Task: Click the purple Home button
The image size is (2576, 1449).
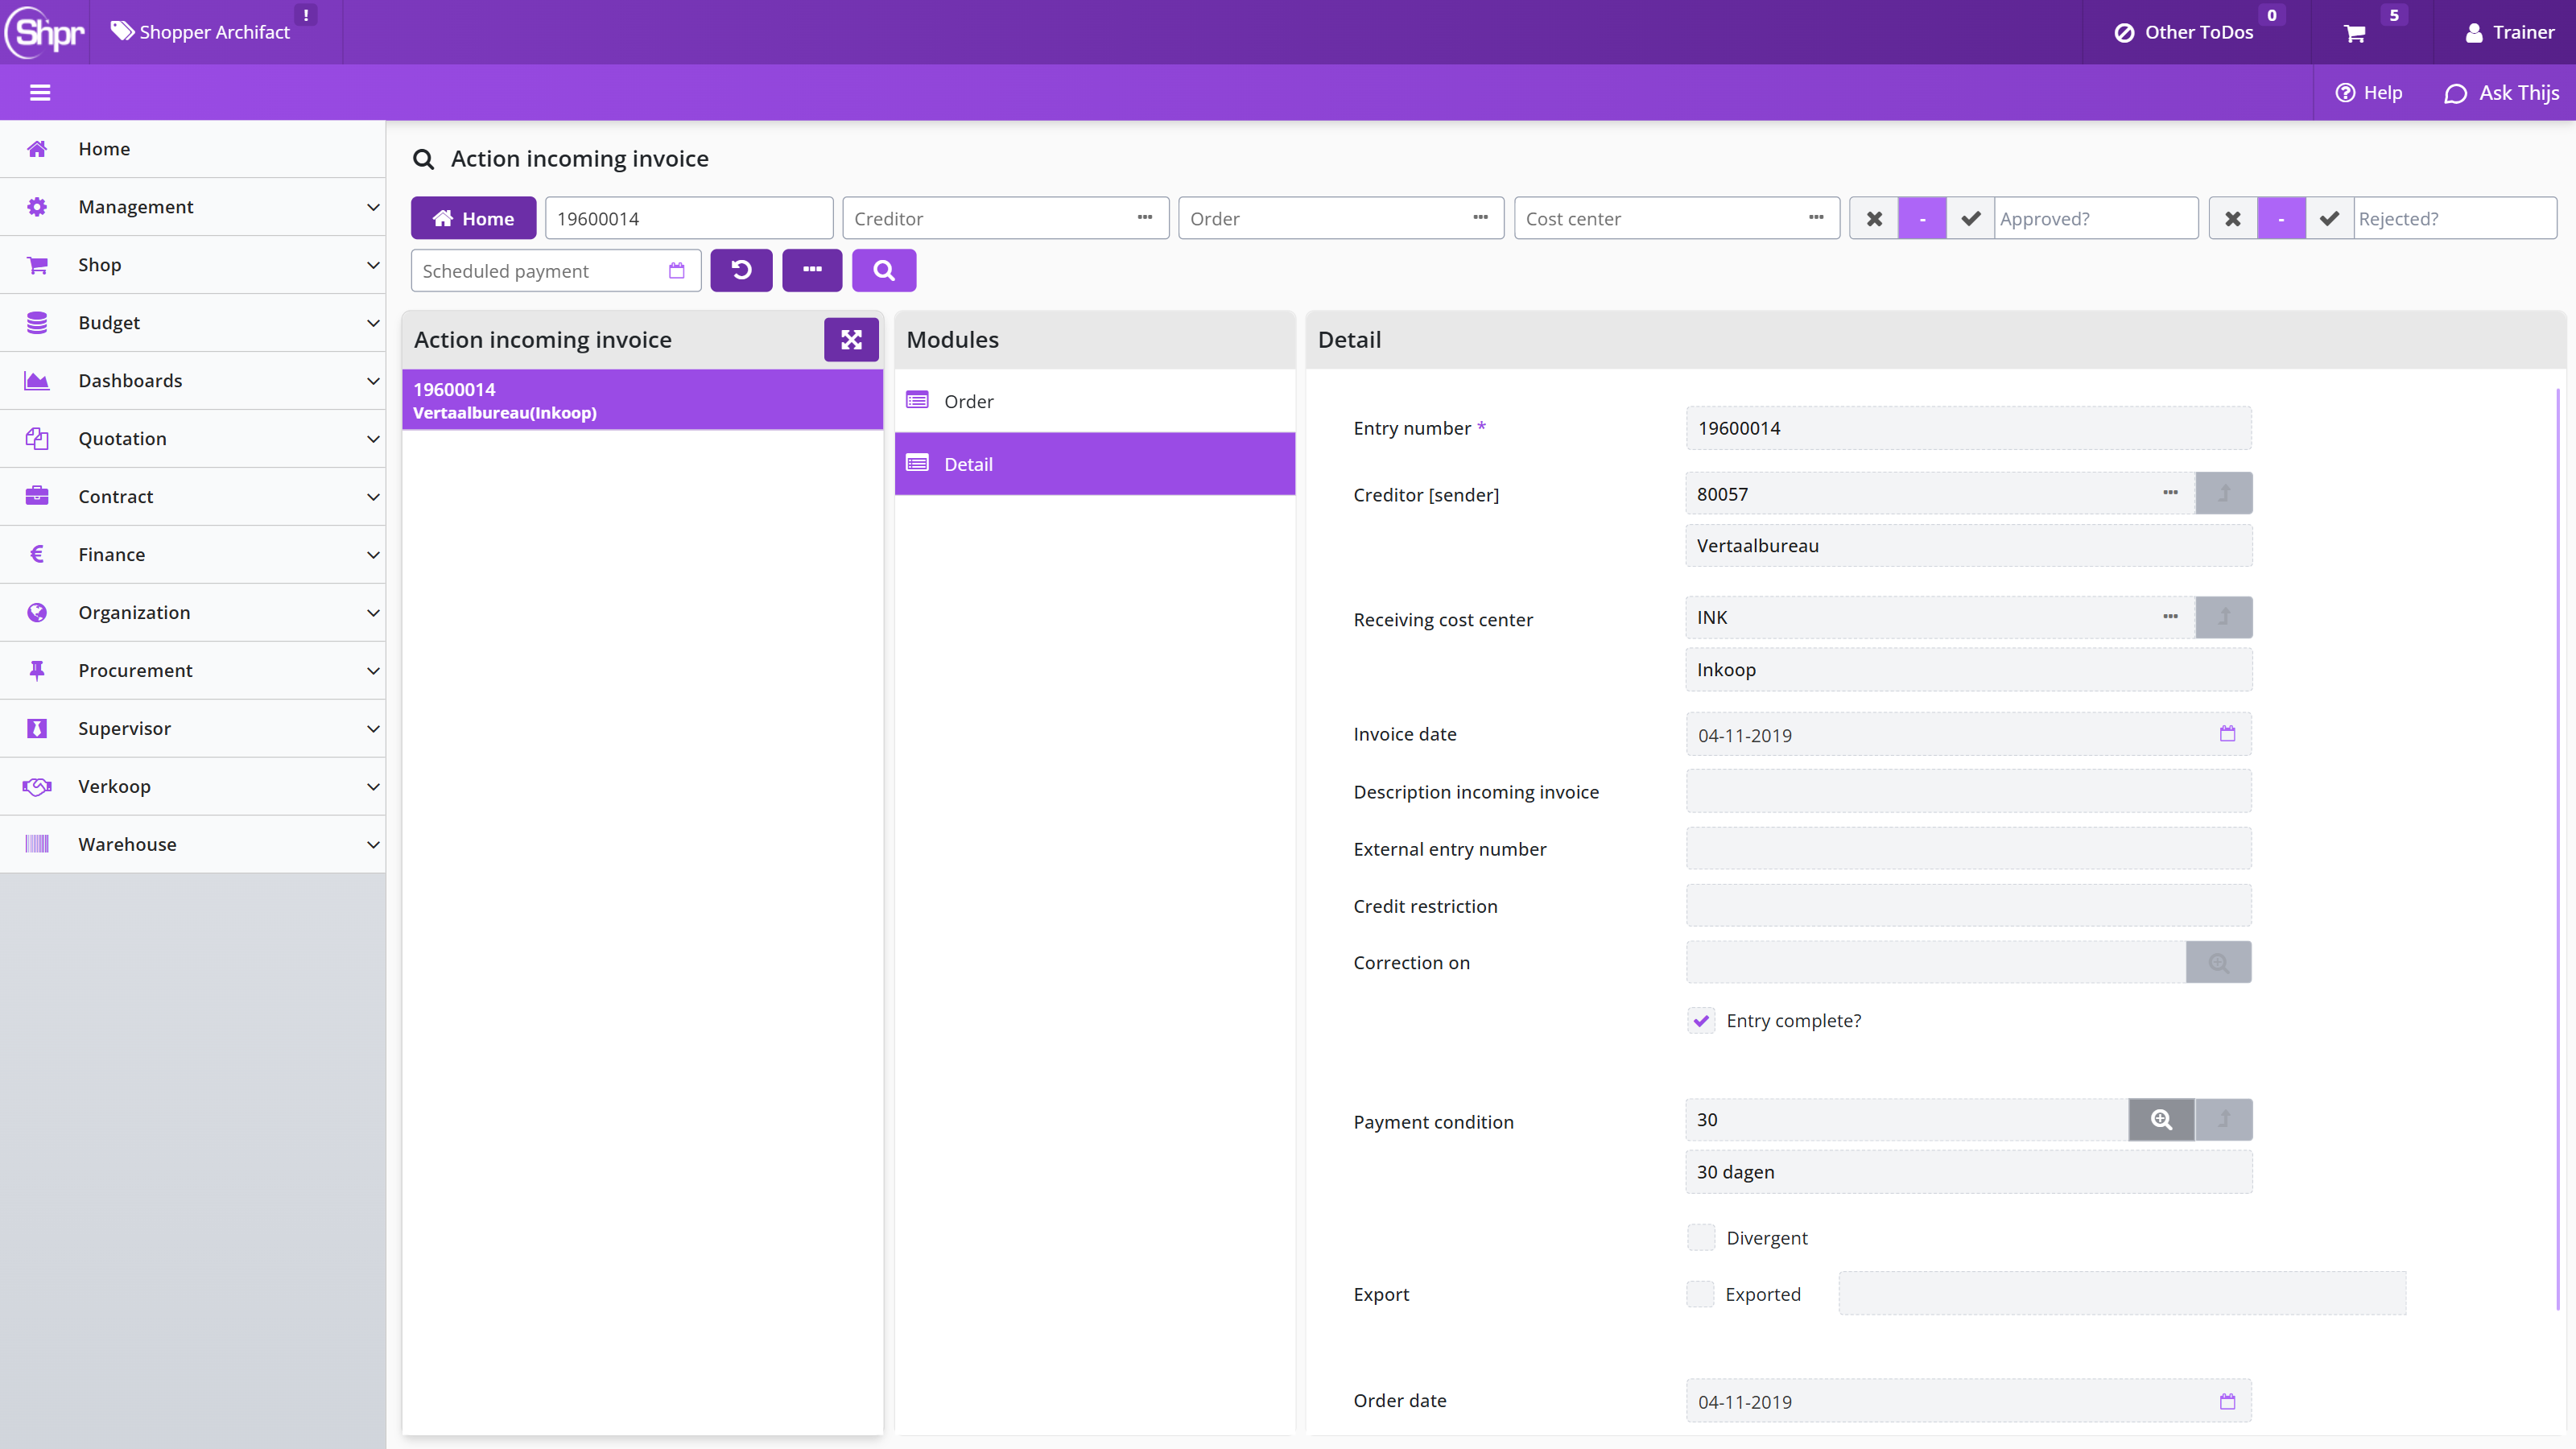Action: 473,218
